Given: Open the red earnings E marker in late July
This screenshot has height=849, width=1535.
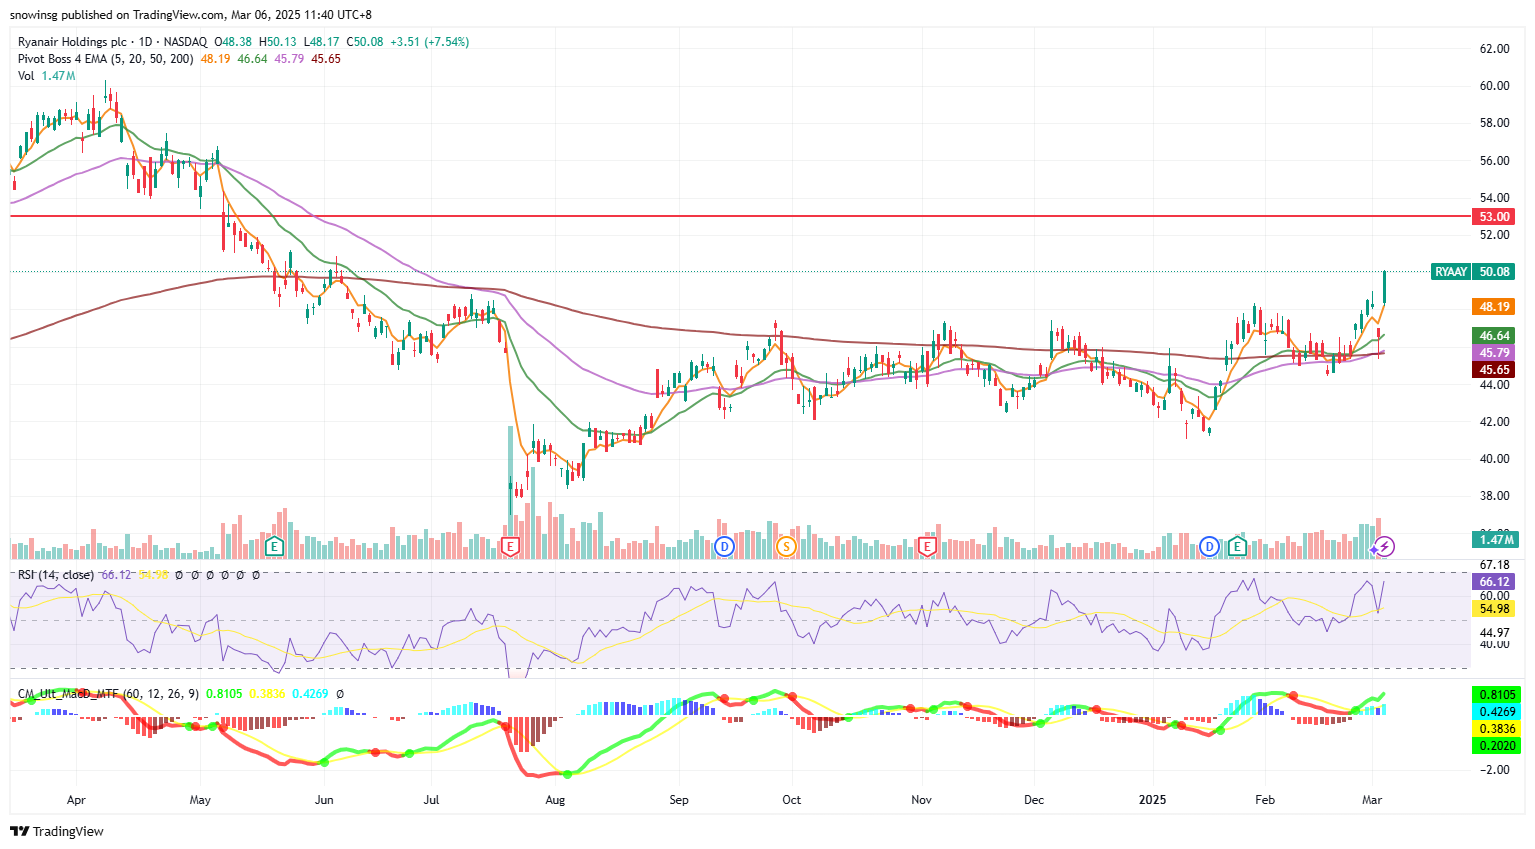Looking at the screenshot, I should [511, 546].
